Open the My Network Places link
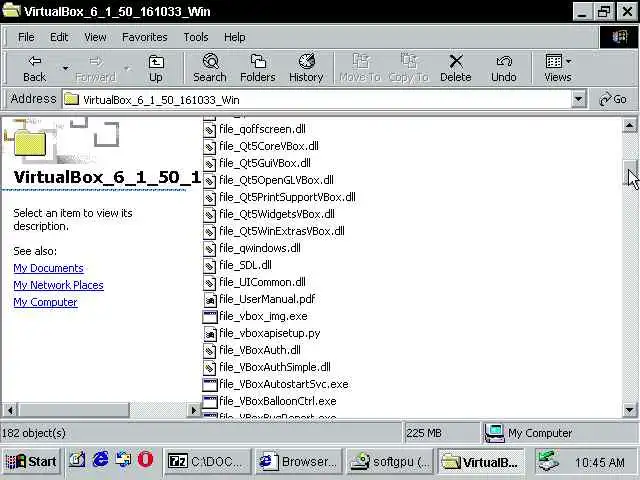The height and width of the screenshot is (480, 640). (x=58, y=285)
